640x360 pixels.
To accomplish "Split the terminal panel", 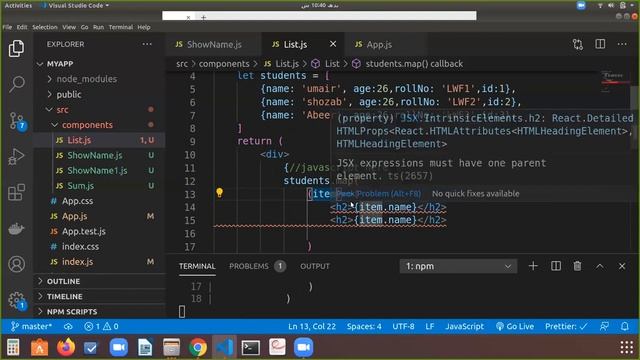I will [x=556, y=266].
